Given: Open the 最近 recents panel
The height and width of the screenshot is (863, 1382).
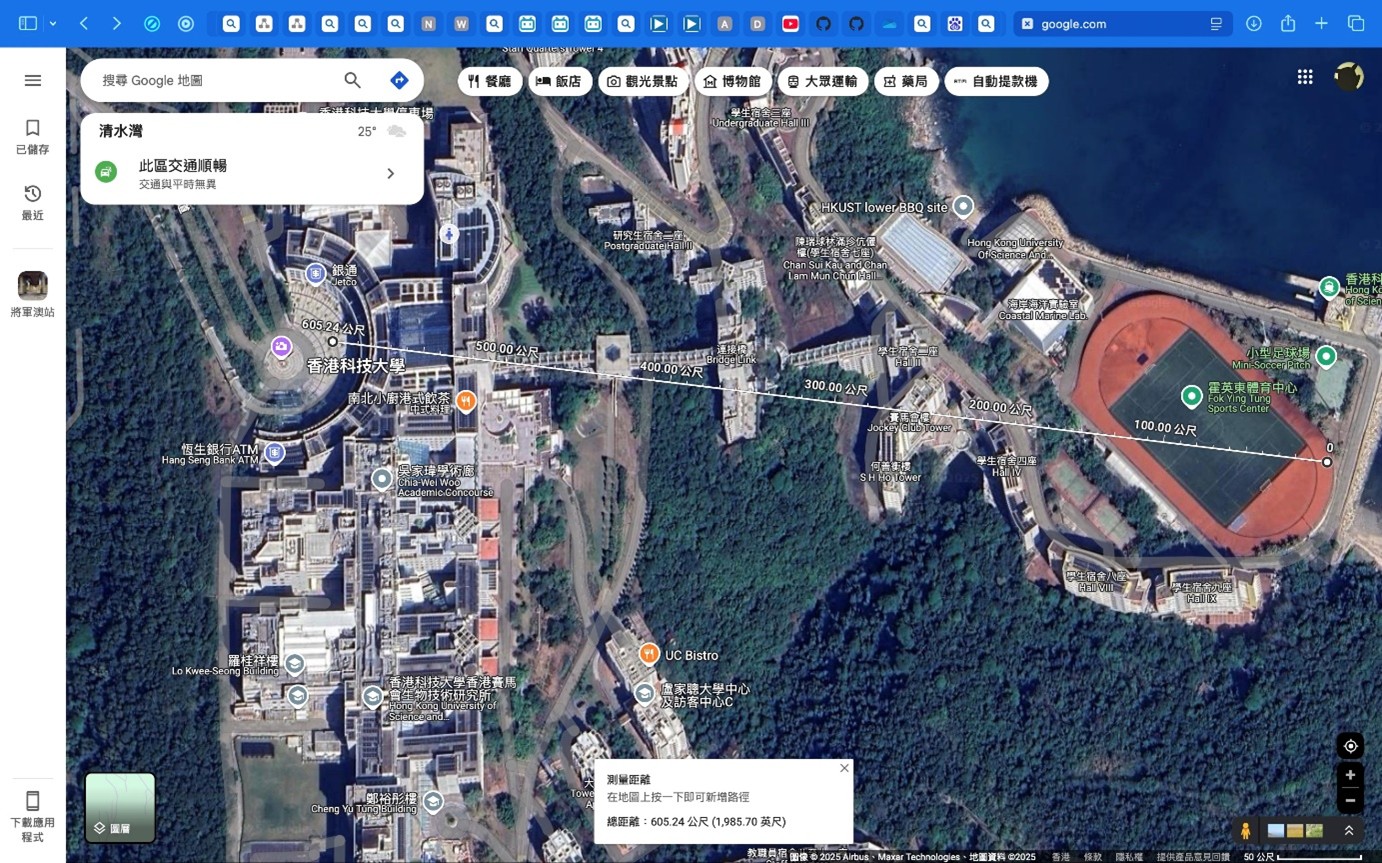Looking at the screenshot, I should (x=33, y=203).
